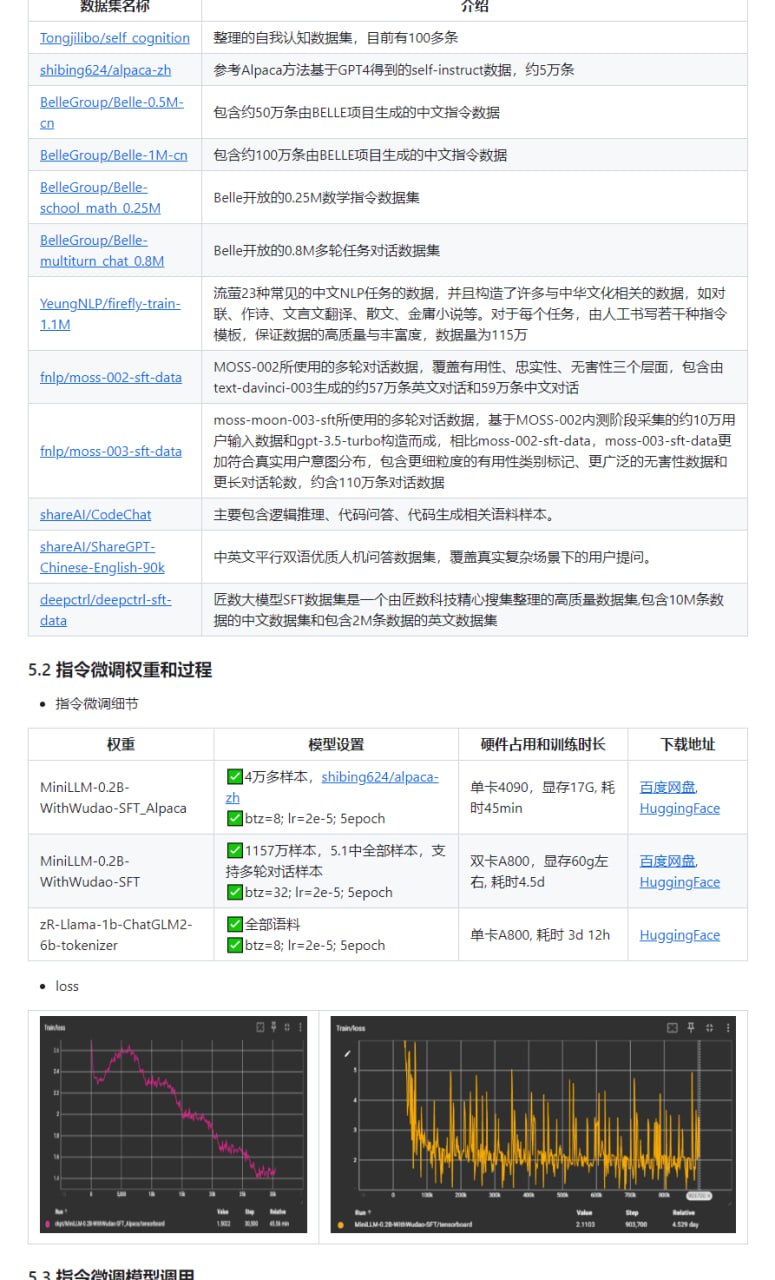775x1280 pixels.
Task: Click heading 5.2 指令微调权重和过程
Action: pos(120,669)
